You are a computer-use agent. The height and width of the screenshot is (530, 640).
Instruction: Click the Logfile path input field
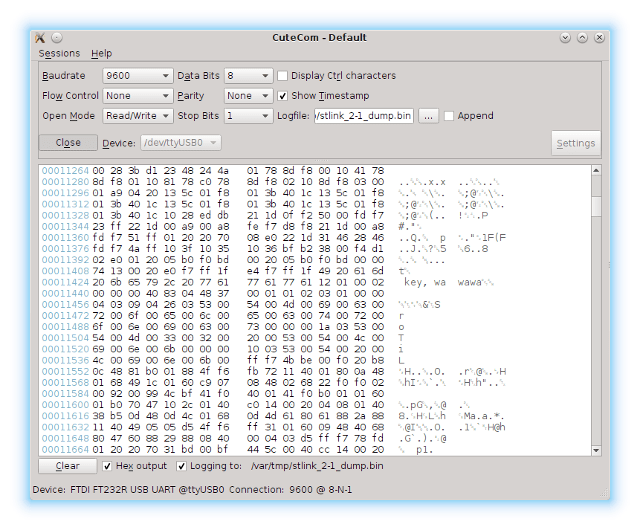pyautogui.click(x=364, y=116)
